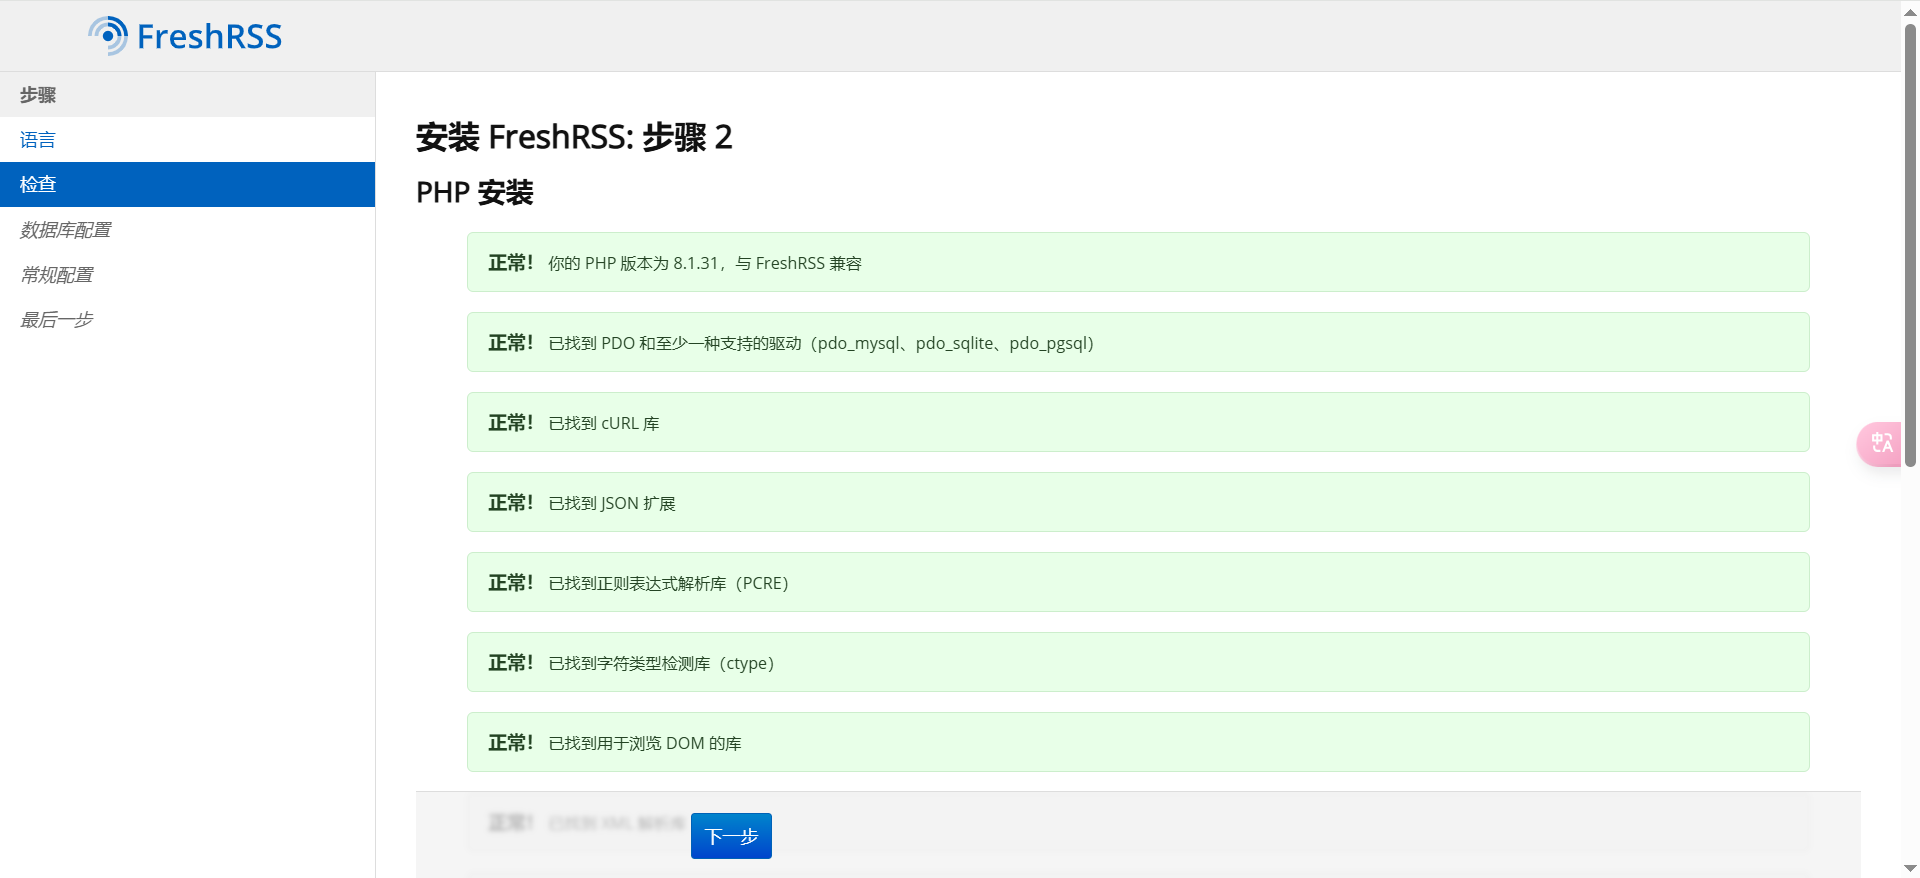The width and height of the screenshot is (1920, 878).
Task: Click the scrollbar down arrow
Action: pyautogui.click(x=1910, y=868)
